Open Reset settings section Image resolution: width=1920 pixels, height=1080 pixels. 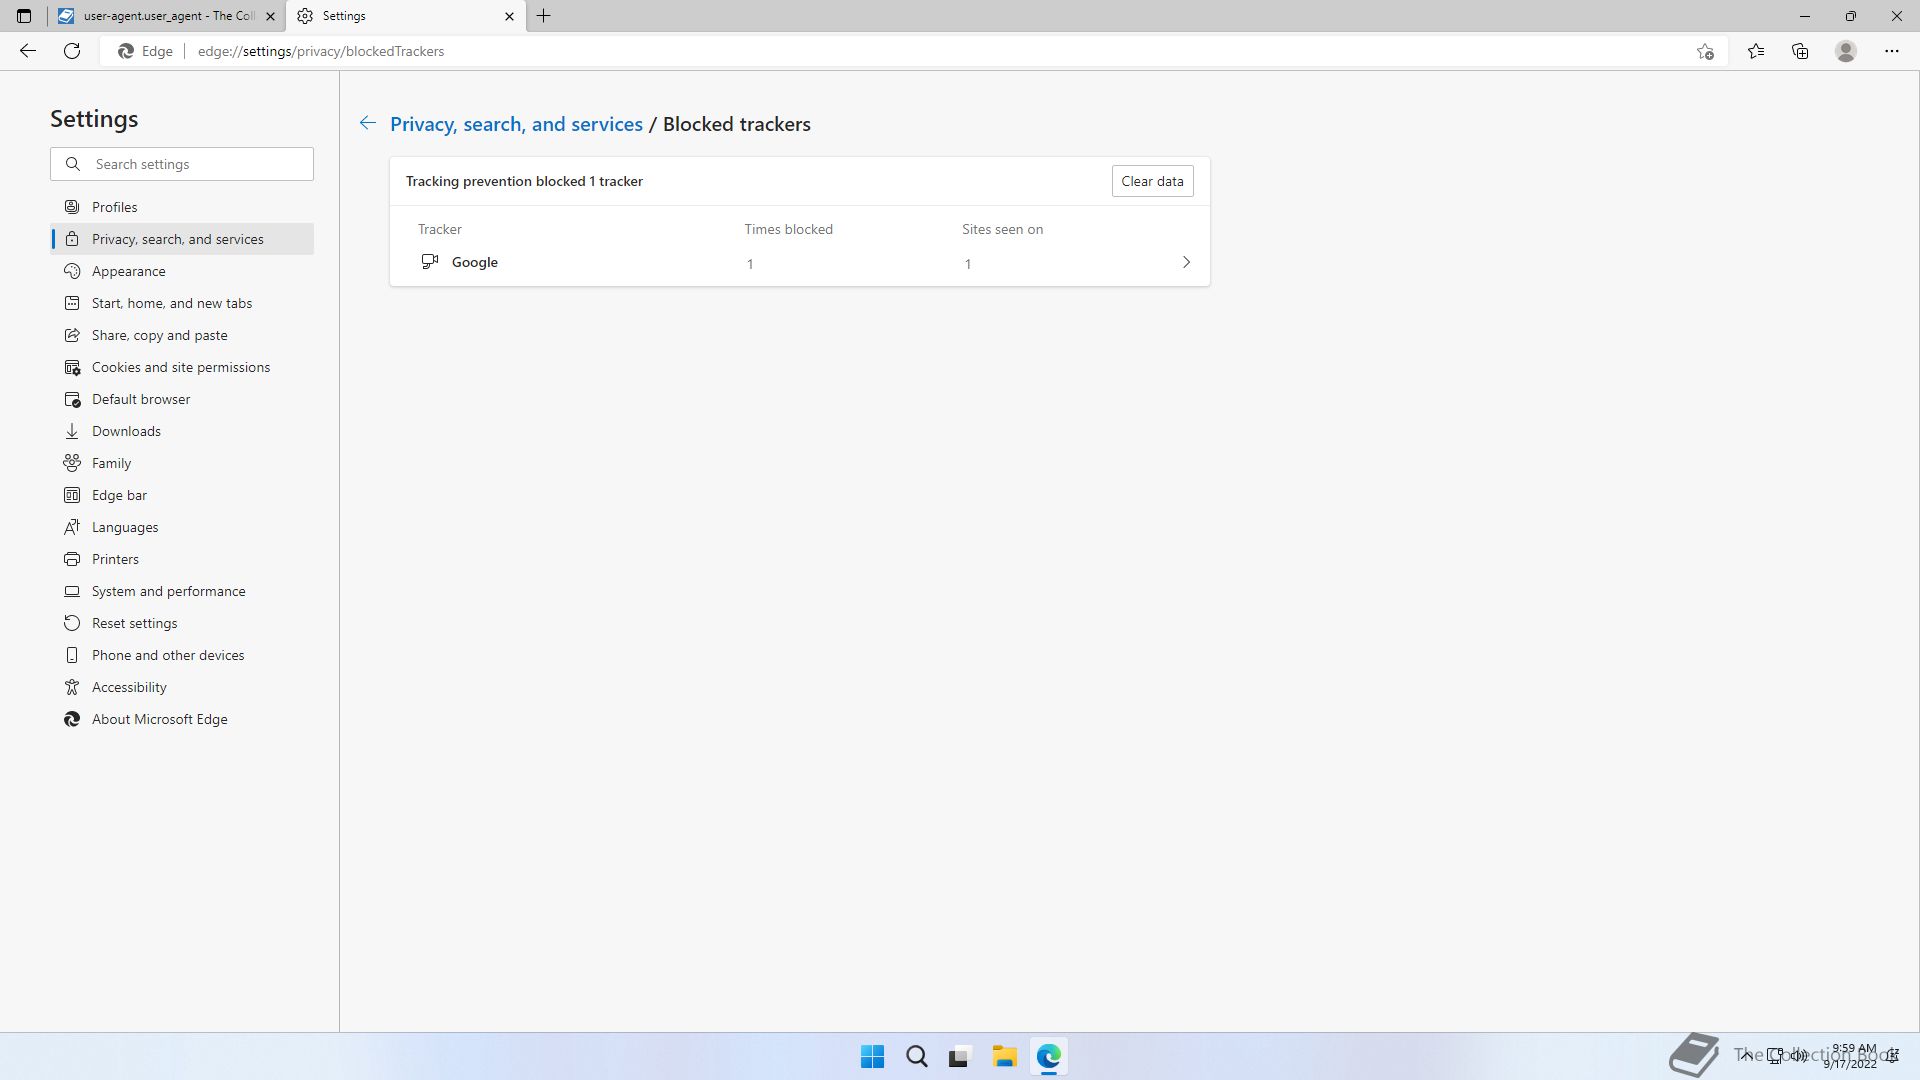[x=182, y=623]
